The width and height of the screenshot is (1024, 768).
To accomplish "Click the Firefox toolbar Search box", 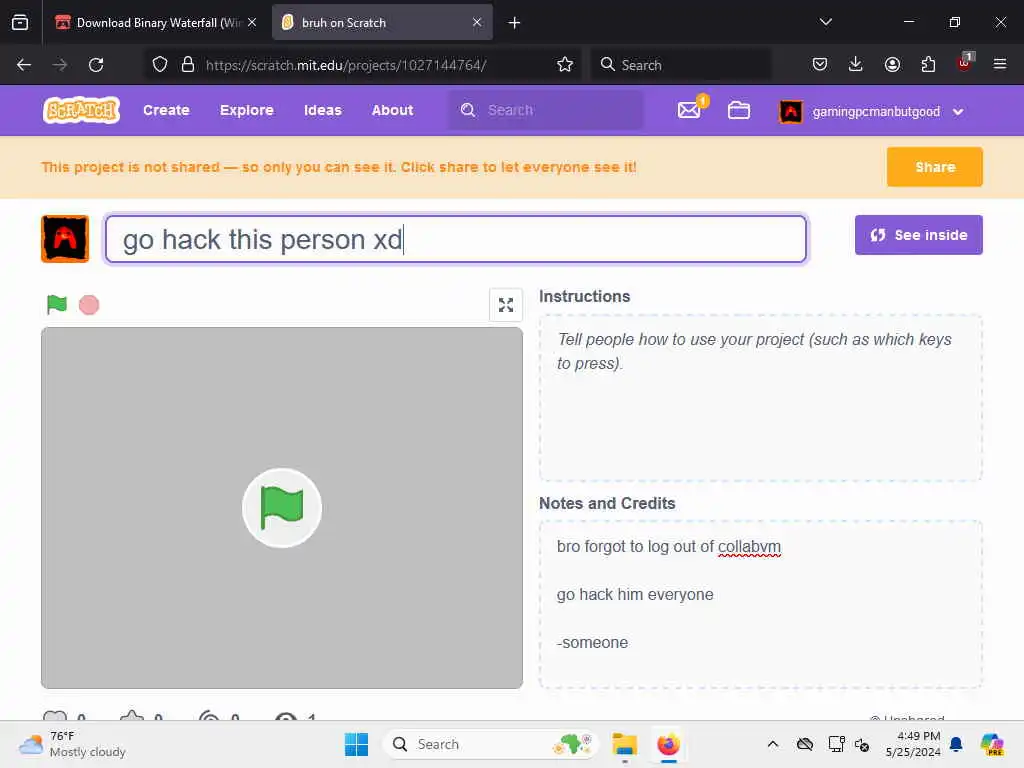I will pos(680,65).
